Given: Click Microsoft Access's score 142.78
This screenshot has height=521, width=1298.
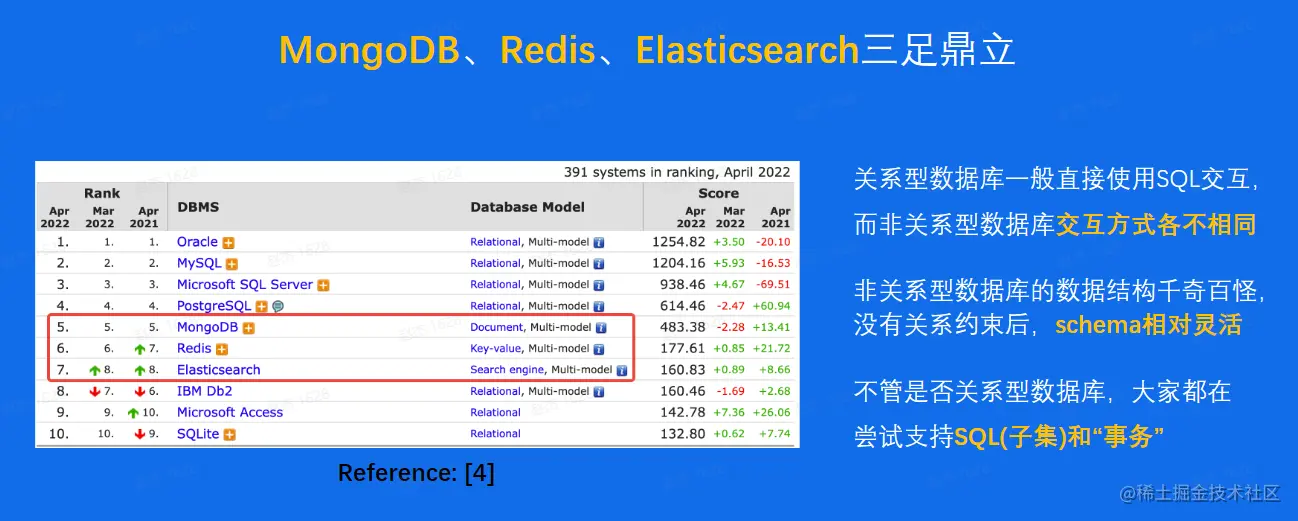Looking at the screenshot, I should point(683,413).
